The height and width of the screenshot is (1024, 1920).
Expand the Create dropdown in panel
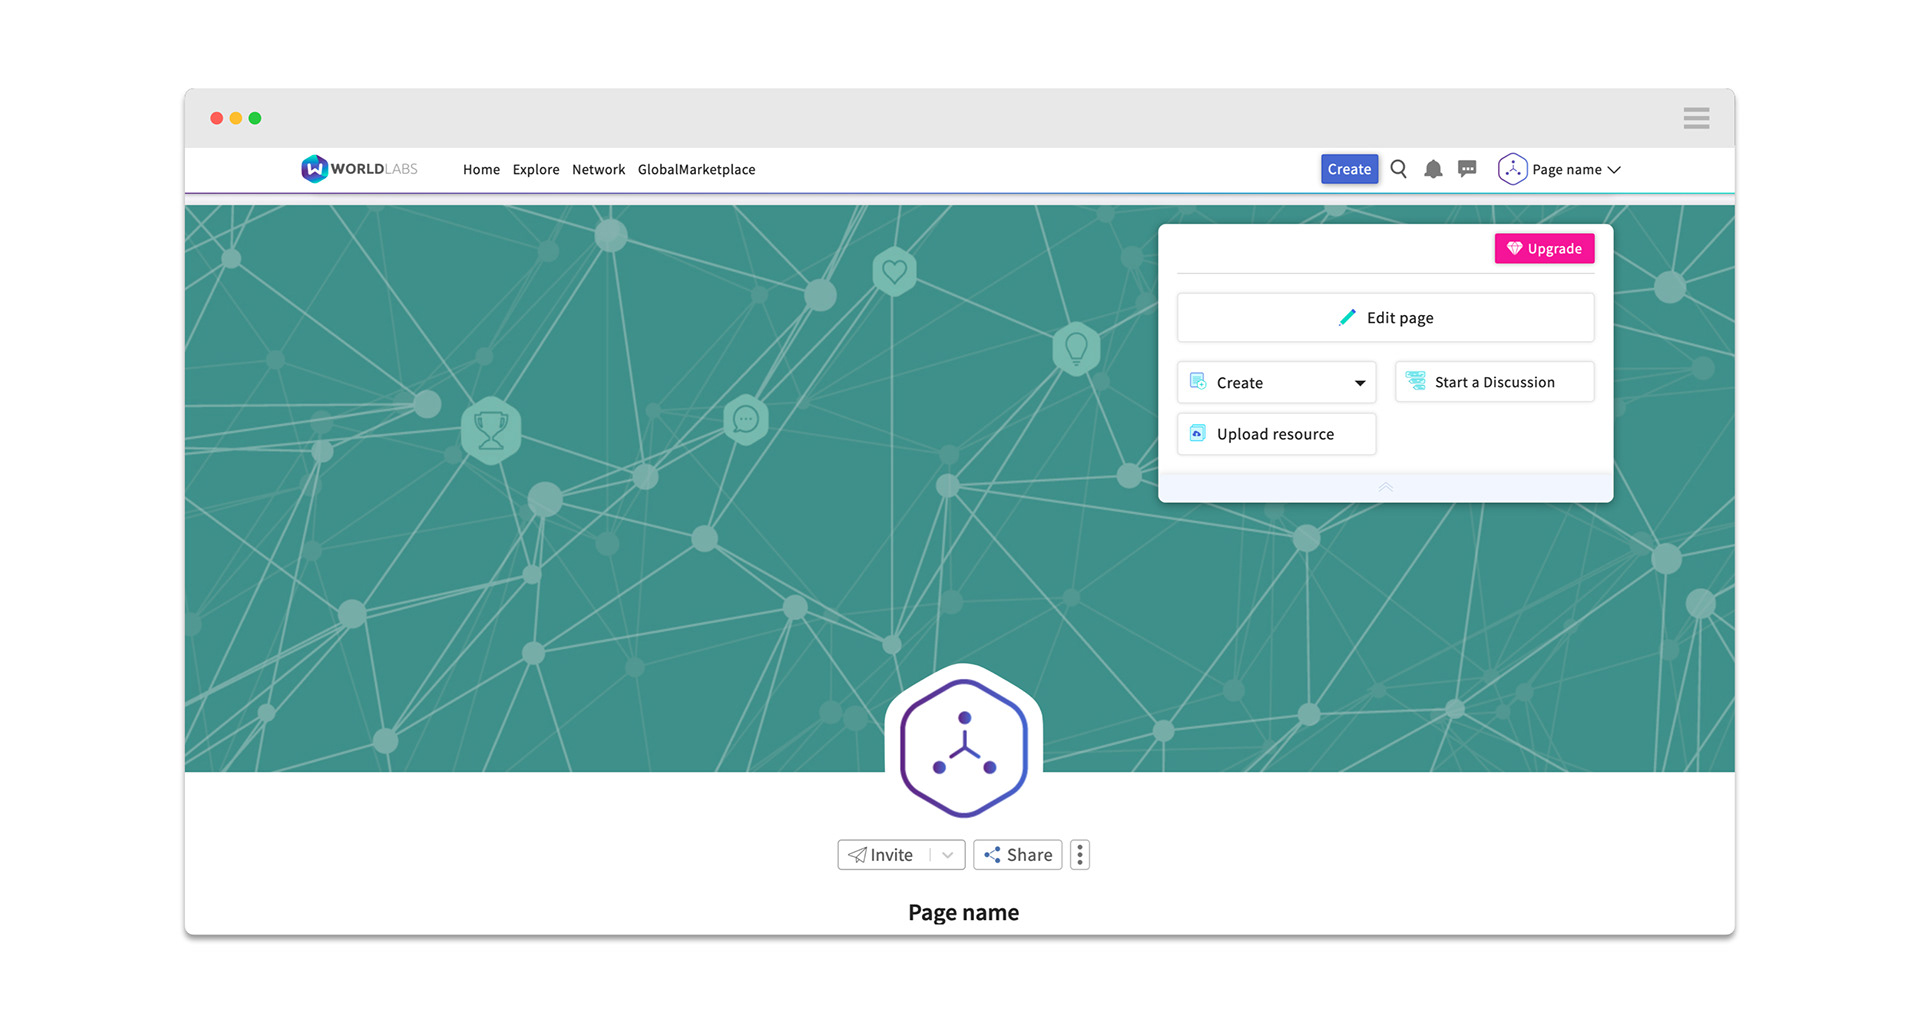(1276, 383)
